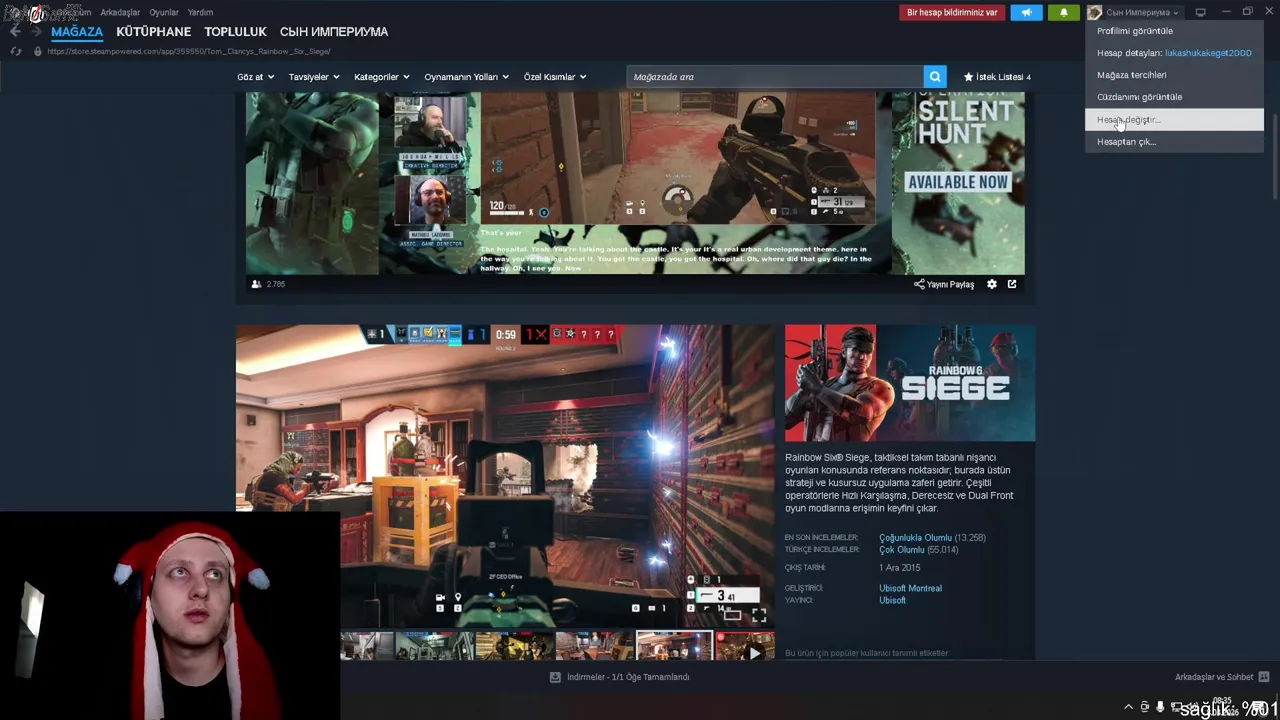The height and width of the screenshot is (720, 1280).
Task: Expand the Tavsiyeler dropdown
Action: click(314, 77)
